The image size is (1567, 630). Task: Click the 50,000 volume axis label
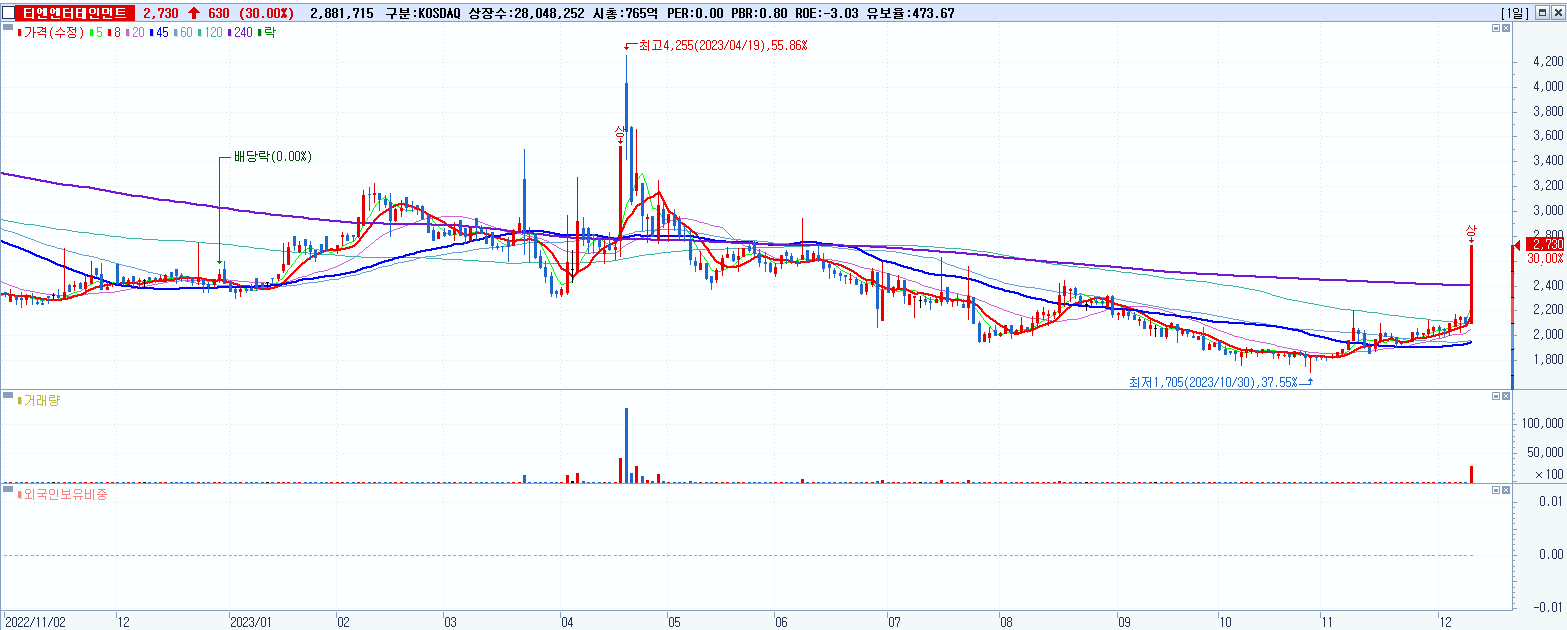(x=1546, y=454)
